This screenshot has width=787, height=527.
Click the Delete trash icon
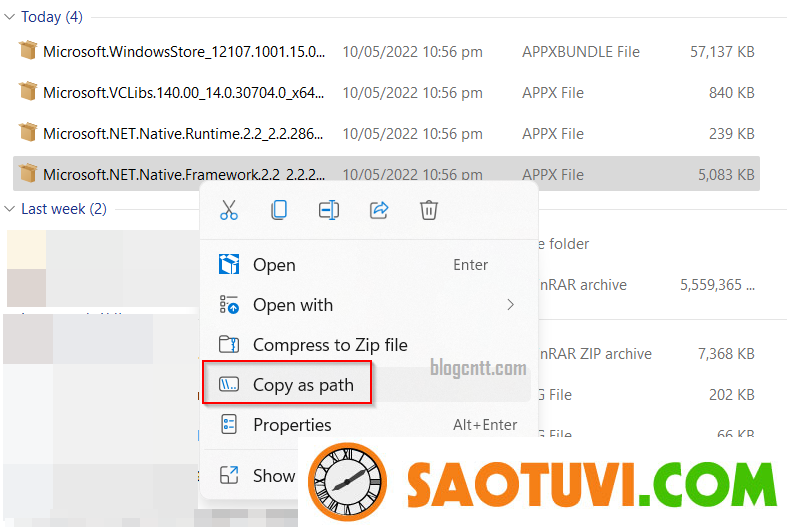click(x=429, y=210)
